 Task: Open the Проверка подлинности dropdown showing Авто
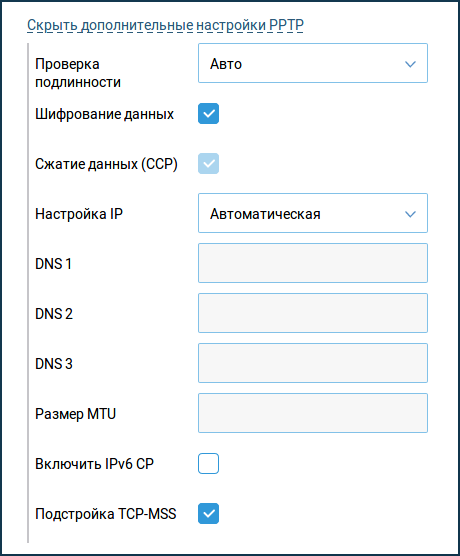coord(313,63)
